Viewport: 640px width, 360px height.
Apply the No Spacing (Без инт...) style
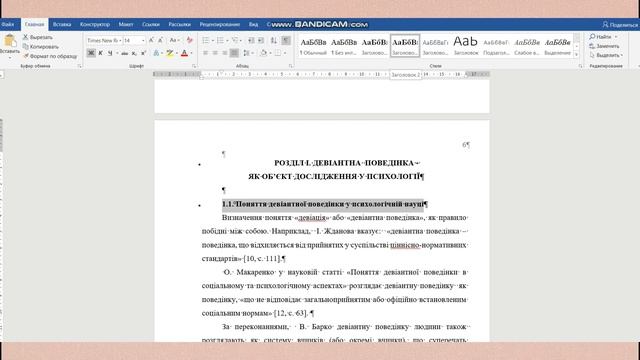[x=344, y=46]
